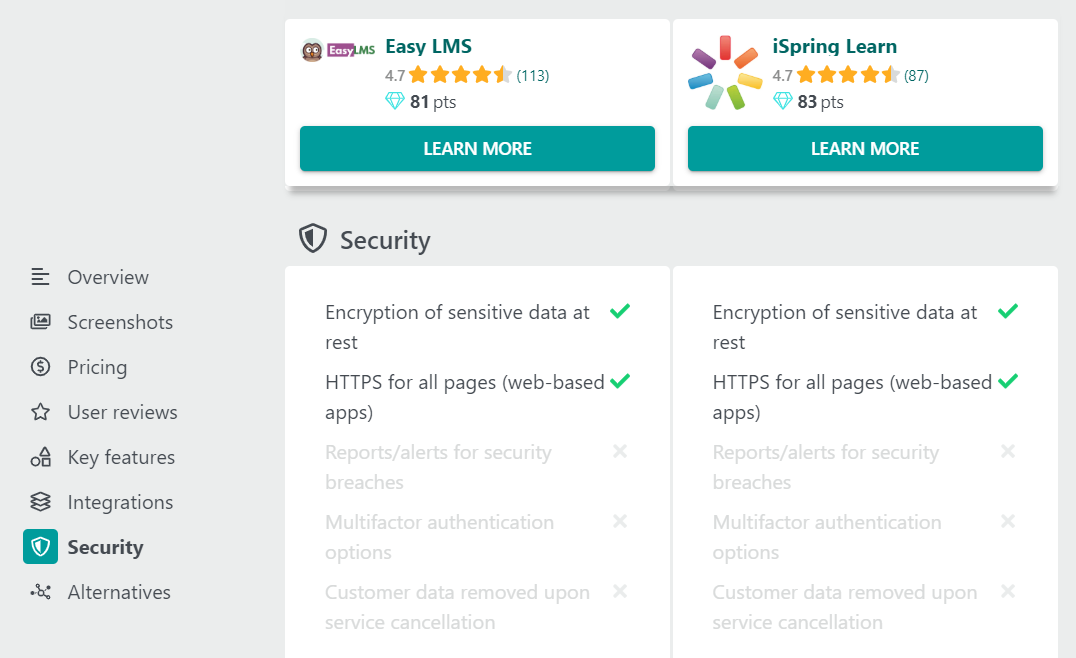
Task: Click iSpring 'Customer data removed upon service cancellation'
Action: coord(845,607)
